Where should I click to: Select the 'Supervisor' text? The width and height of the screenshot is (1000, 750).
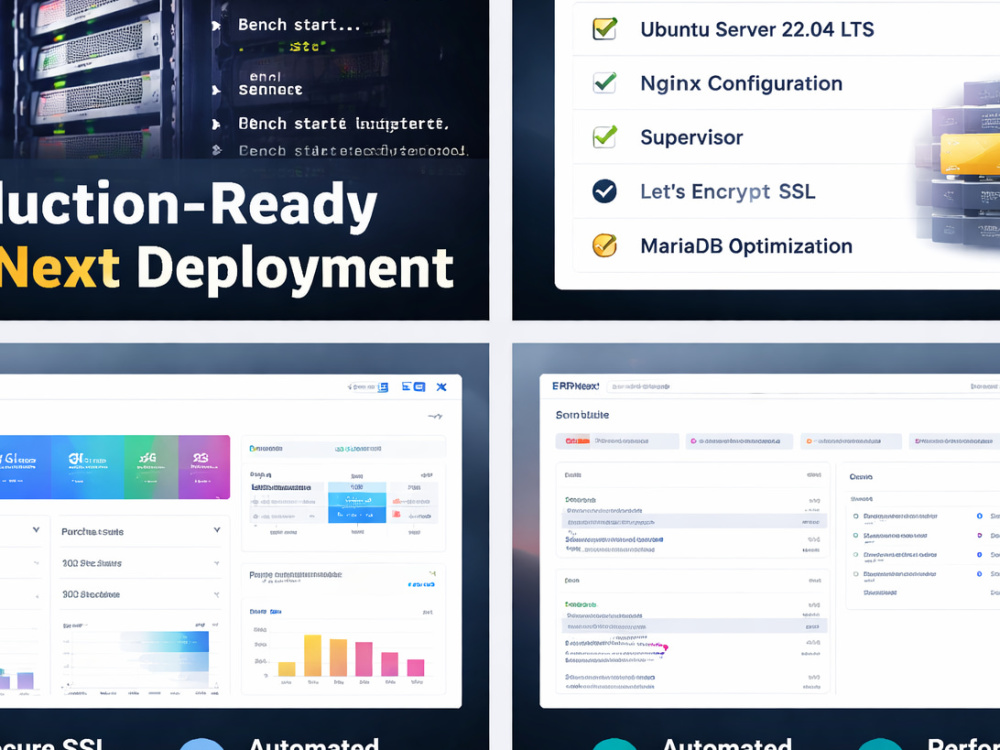tap(691, 138)
